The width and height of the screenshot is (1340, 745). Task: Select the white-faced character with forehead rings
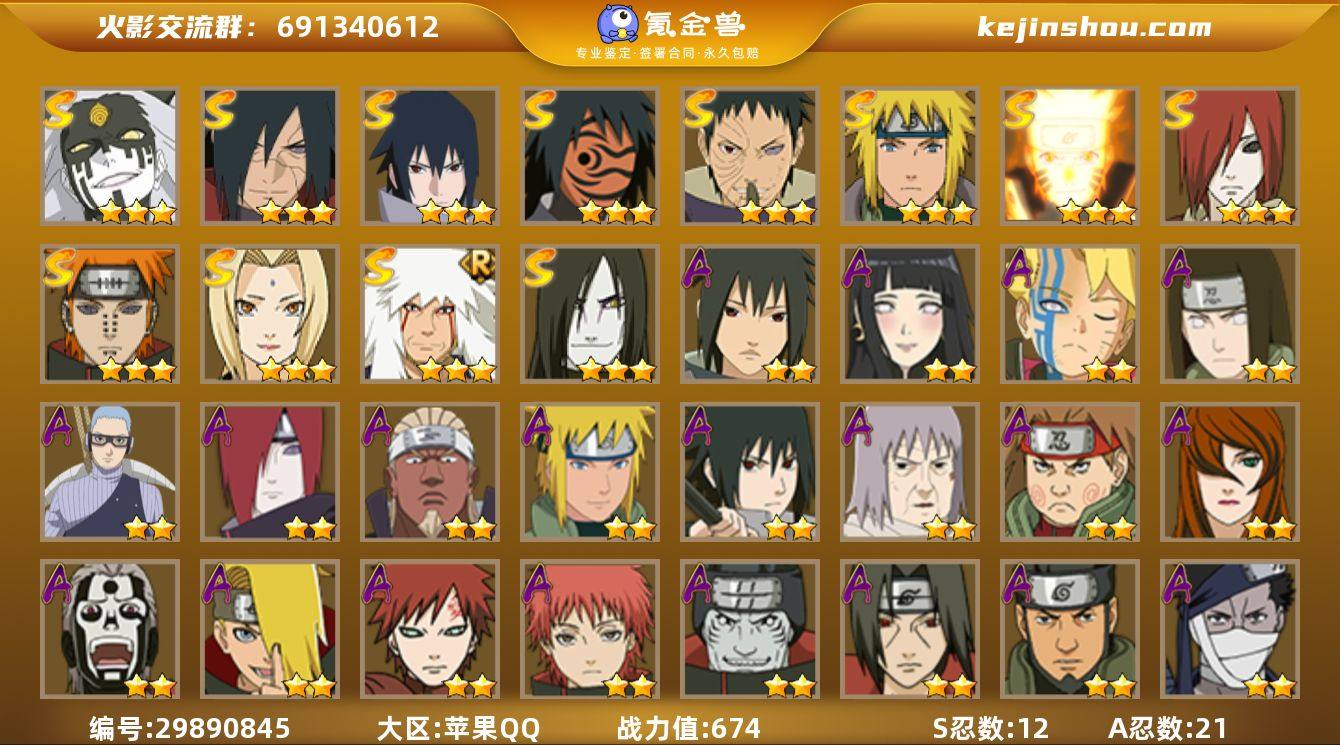pyautogui.click(x=109, y=156)
